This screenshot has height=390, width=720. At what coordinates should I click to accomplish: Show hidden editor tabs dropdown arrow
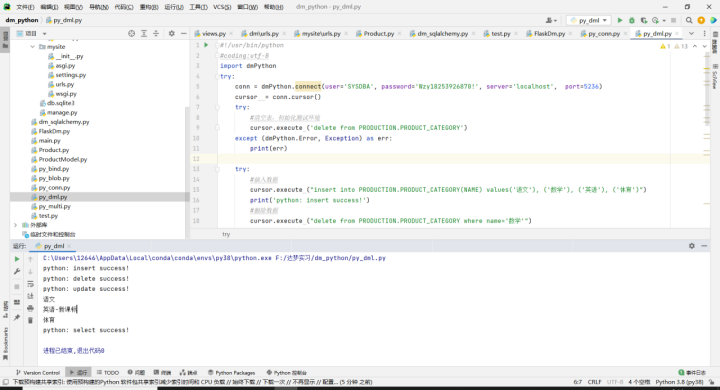point(691,34)
